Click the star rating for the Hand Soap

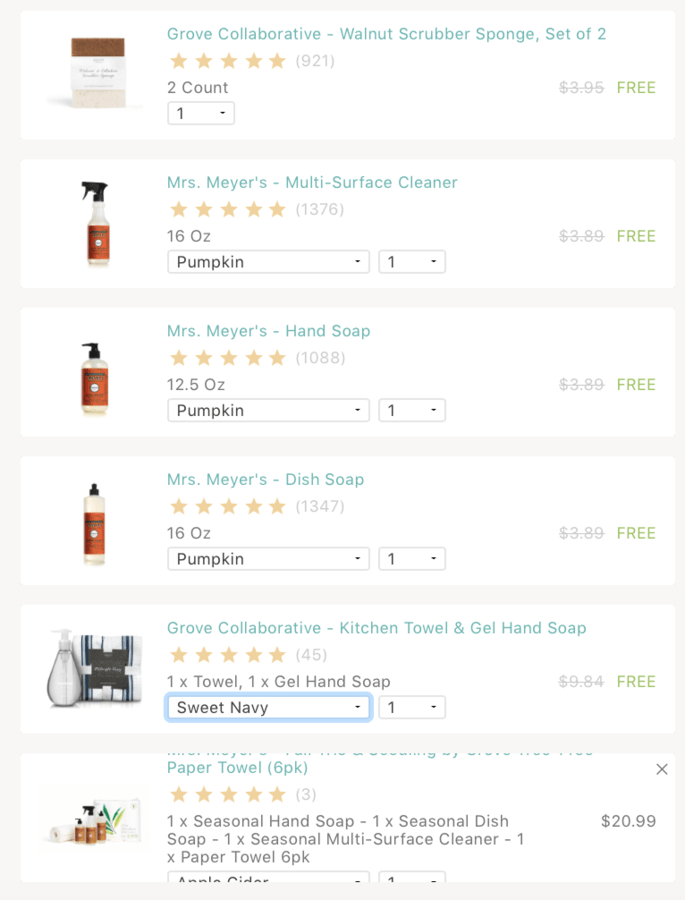(228, 357)
